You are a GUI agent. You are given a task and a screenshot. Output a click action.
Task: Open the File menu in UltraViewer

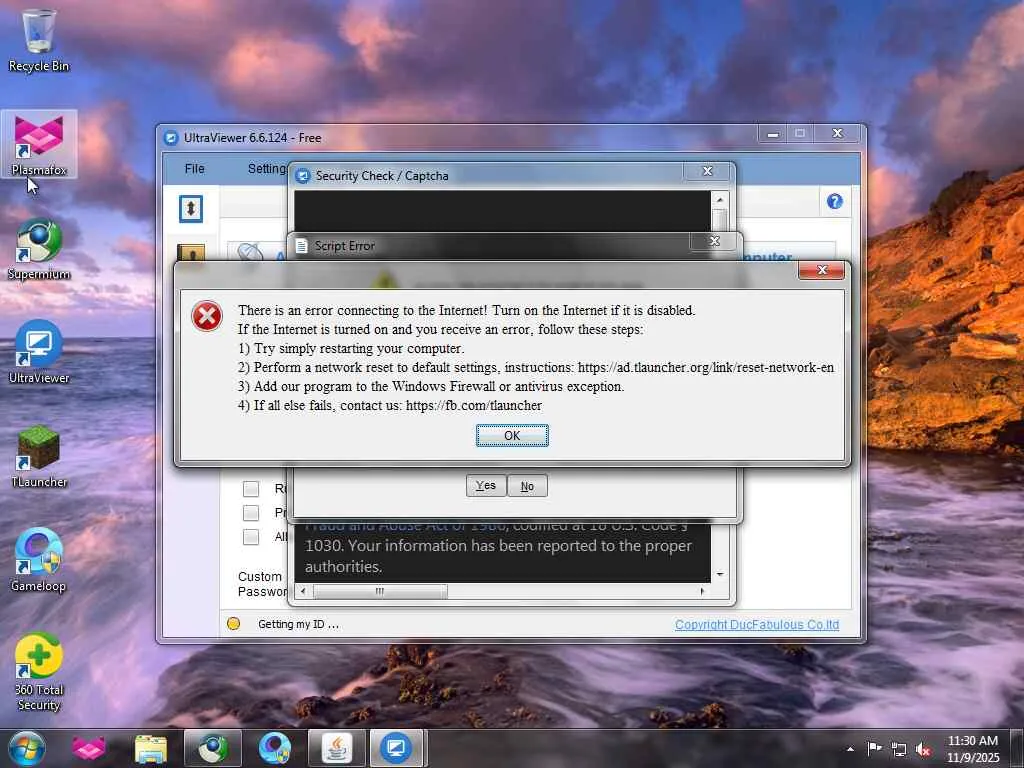195,168
